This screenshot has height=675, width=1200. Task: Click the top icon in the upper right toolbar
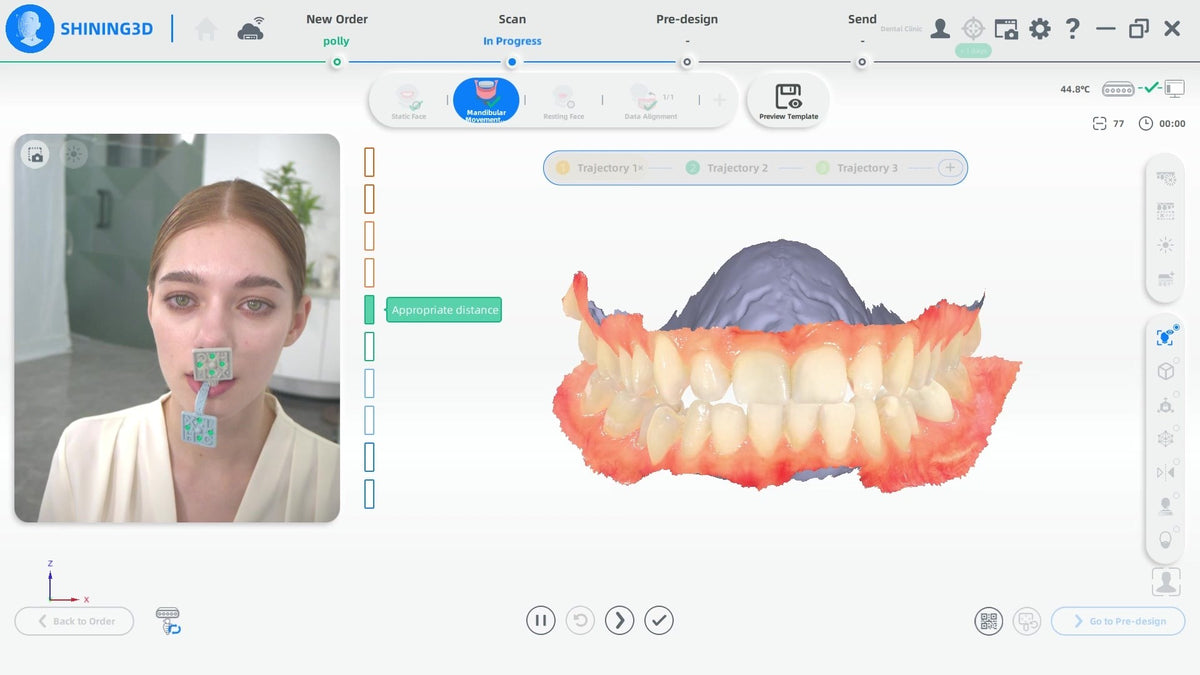(1165, 178)
